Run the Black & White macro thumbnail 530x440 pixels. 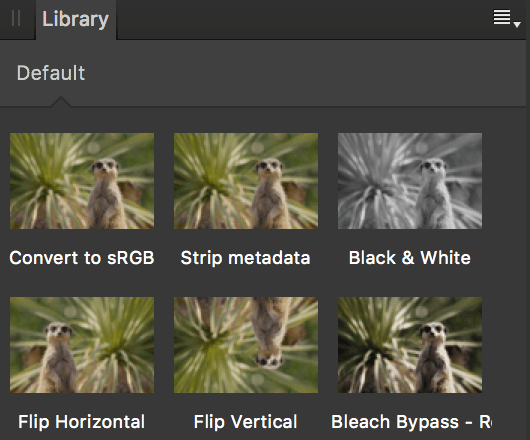(410, 181)
